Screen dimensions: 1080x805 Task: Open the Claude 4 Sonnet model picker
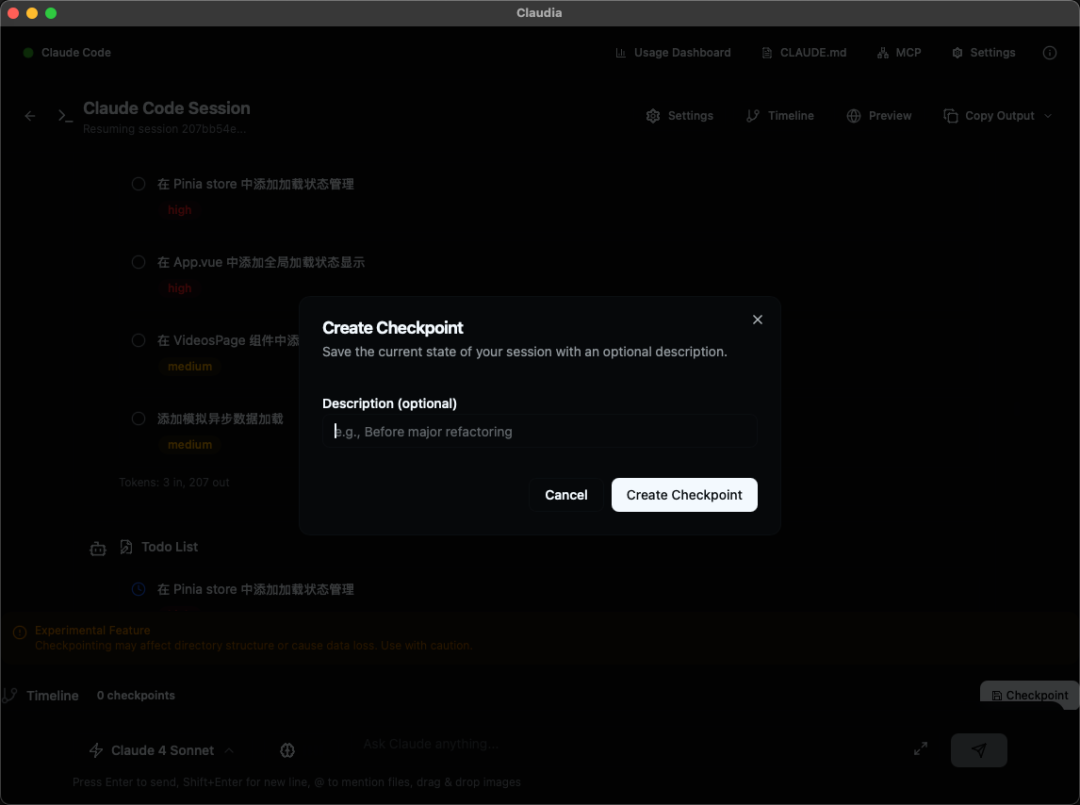click(163, 751)
